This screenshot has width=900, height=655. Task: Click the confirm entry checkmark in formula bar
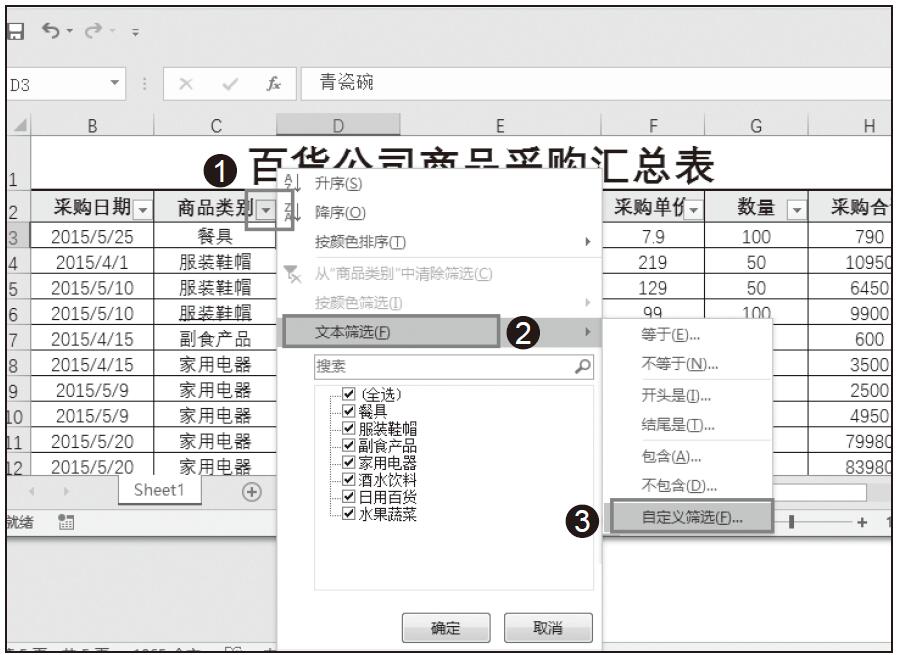228,84
